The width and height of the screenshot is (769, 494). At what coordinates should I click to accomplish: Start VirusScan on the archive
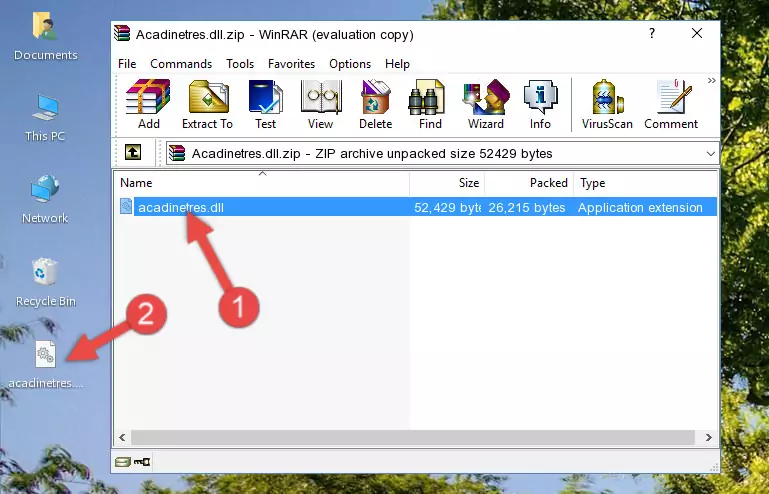click(x=607, y=104)
